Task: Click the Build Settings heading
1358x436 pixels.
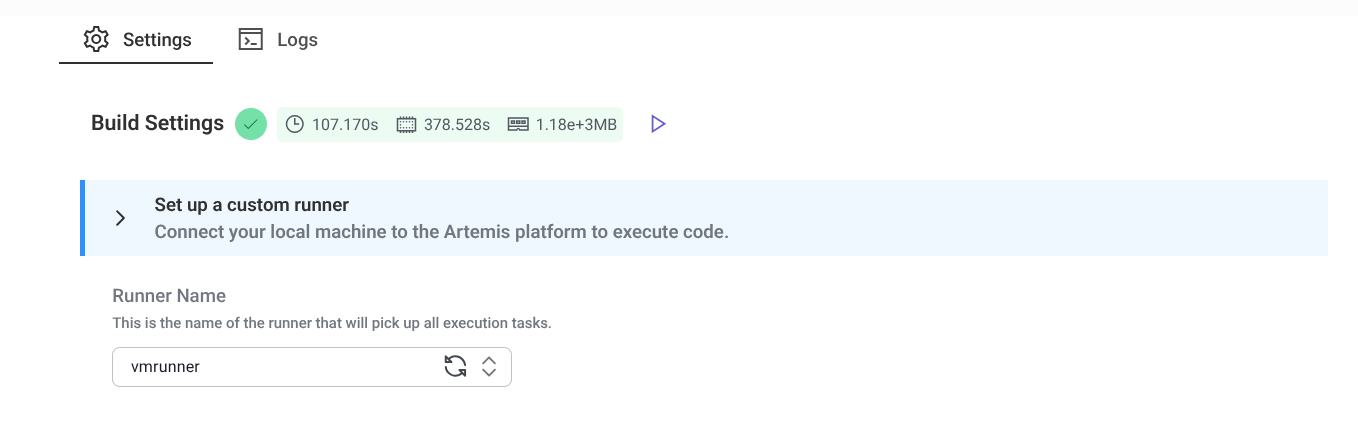Action: pos(157,123)
